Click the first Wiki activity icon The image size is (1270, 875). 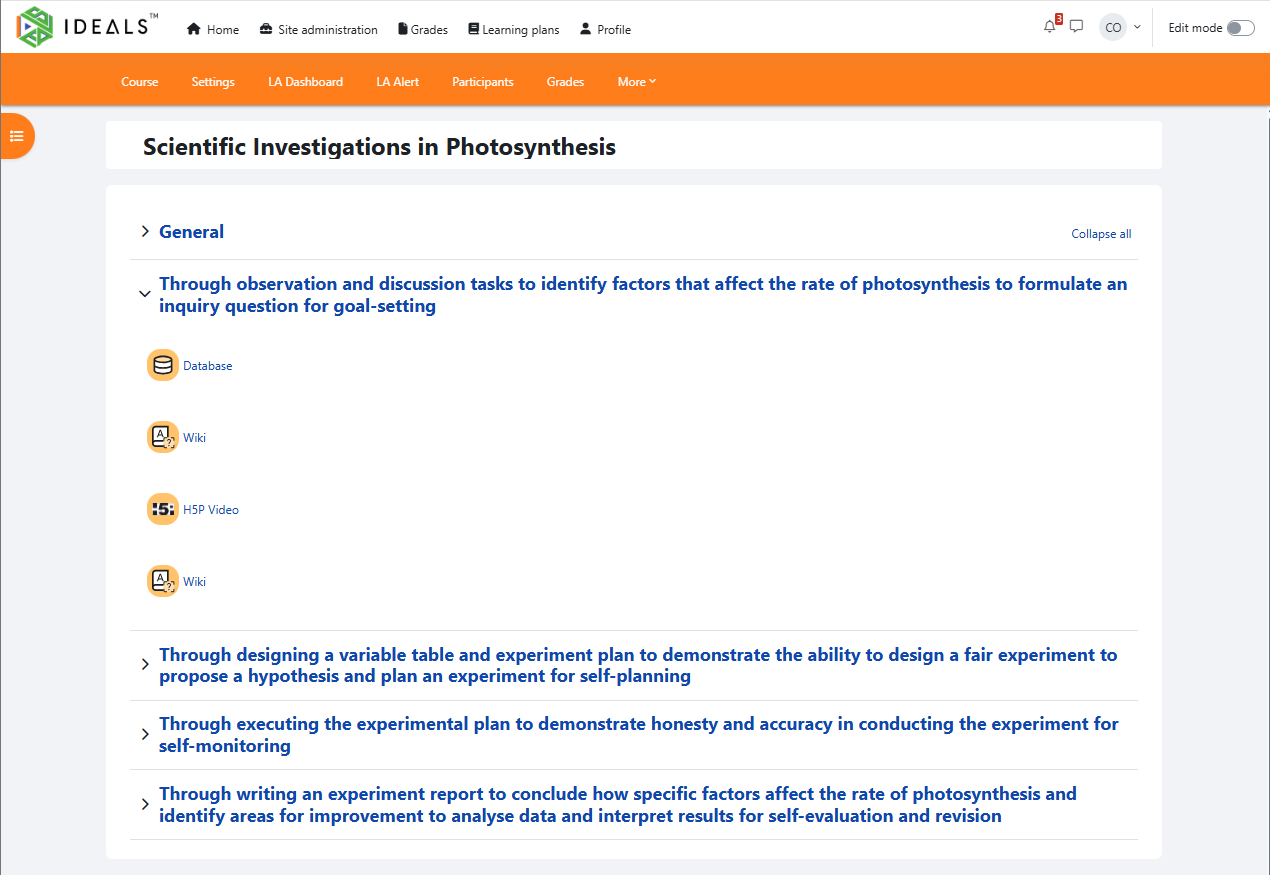click(x=163, y=438)
